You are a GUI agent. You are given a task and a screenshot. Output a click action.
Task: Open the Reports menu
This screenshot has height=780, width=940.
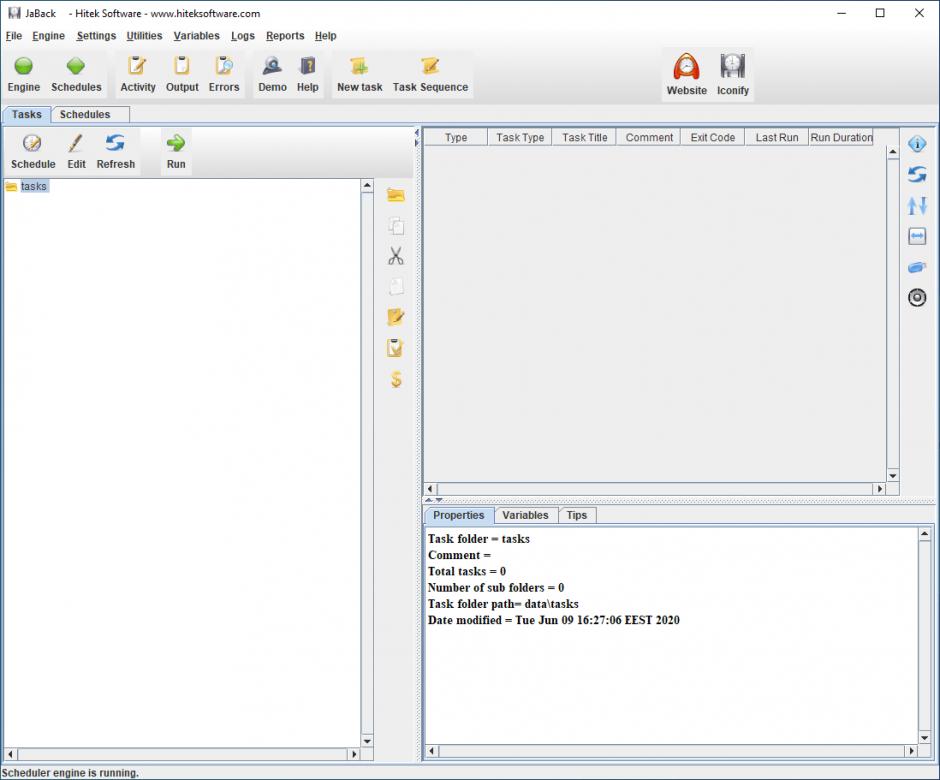[285, 36]
